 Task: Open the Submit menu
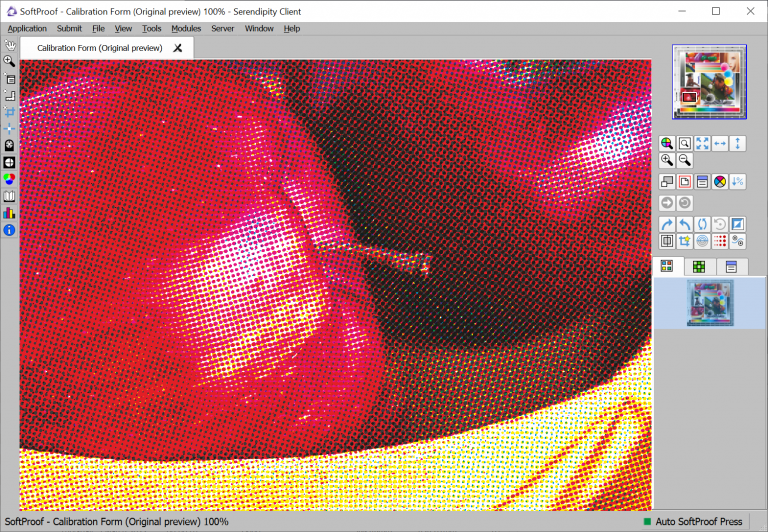(69, 28)
